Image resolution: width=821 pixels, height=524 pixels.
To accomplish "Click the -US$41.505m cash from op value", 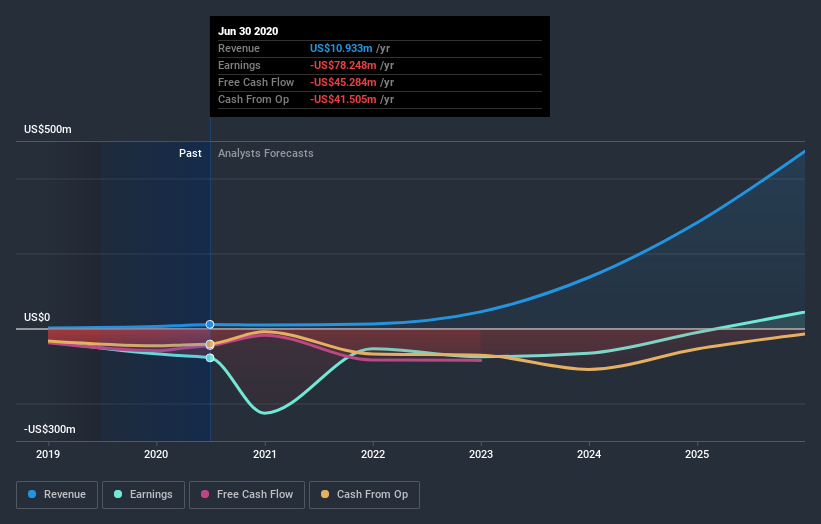I will click(343, 99).
